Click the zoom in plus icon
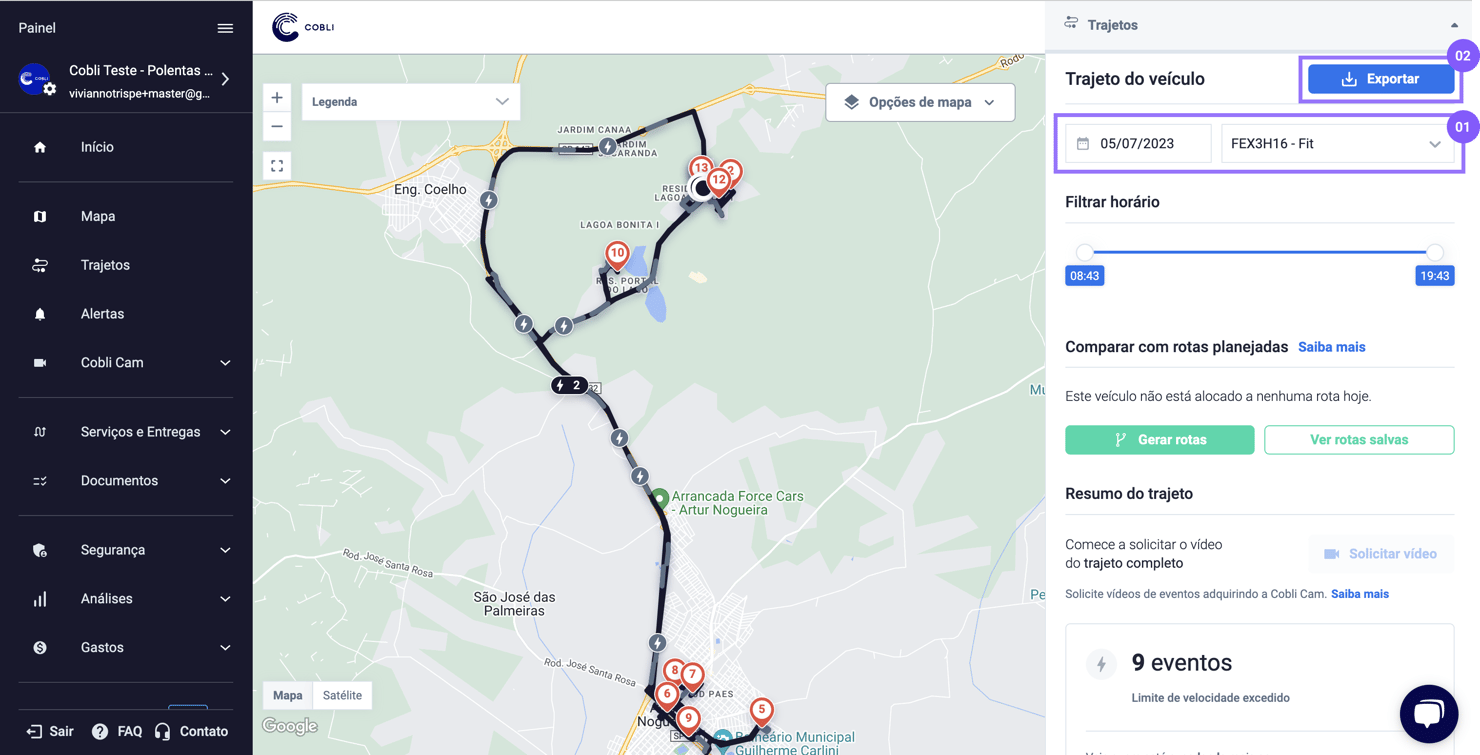 276,97
